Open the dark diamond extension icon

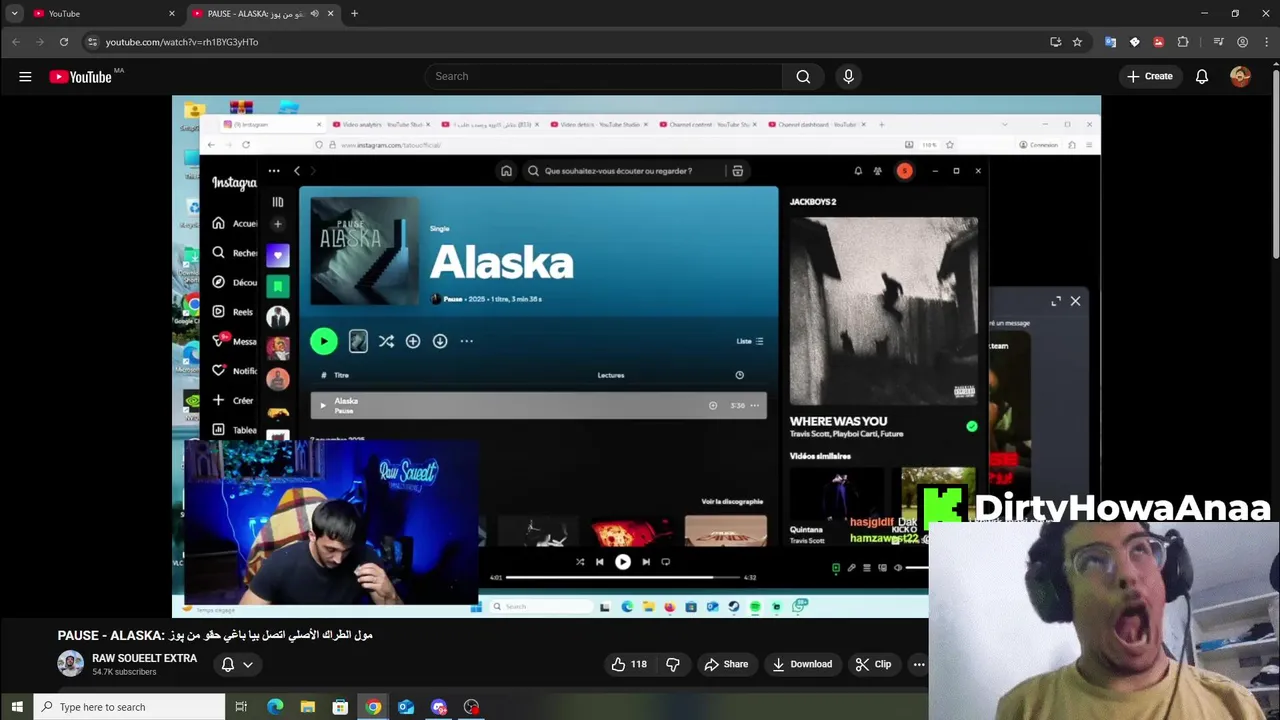coord(1134,42)
